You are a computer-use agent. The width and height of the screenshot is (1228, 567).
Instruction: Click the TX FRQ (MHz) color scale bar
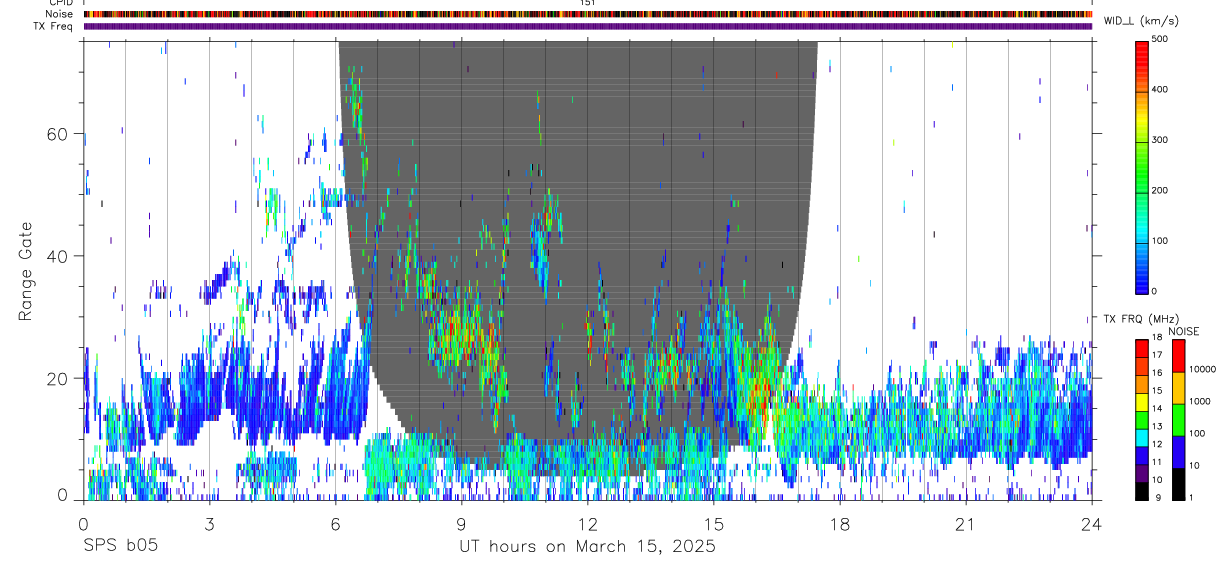tap(1143, 419)
